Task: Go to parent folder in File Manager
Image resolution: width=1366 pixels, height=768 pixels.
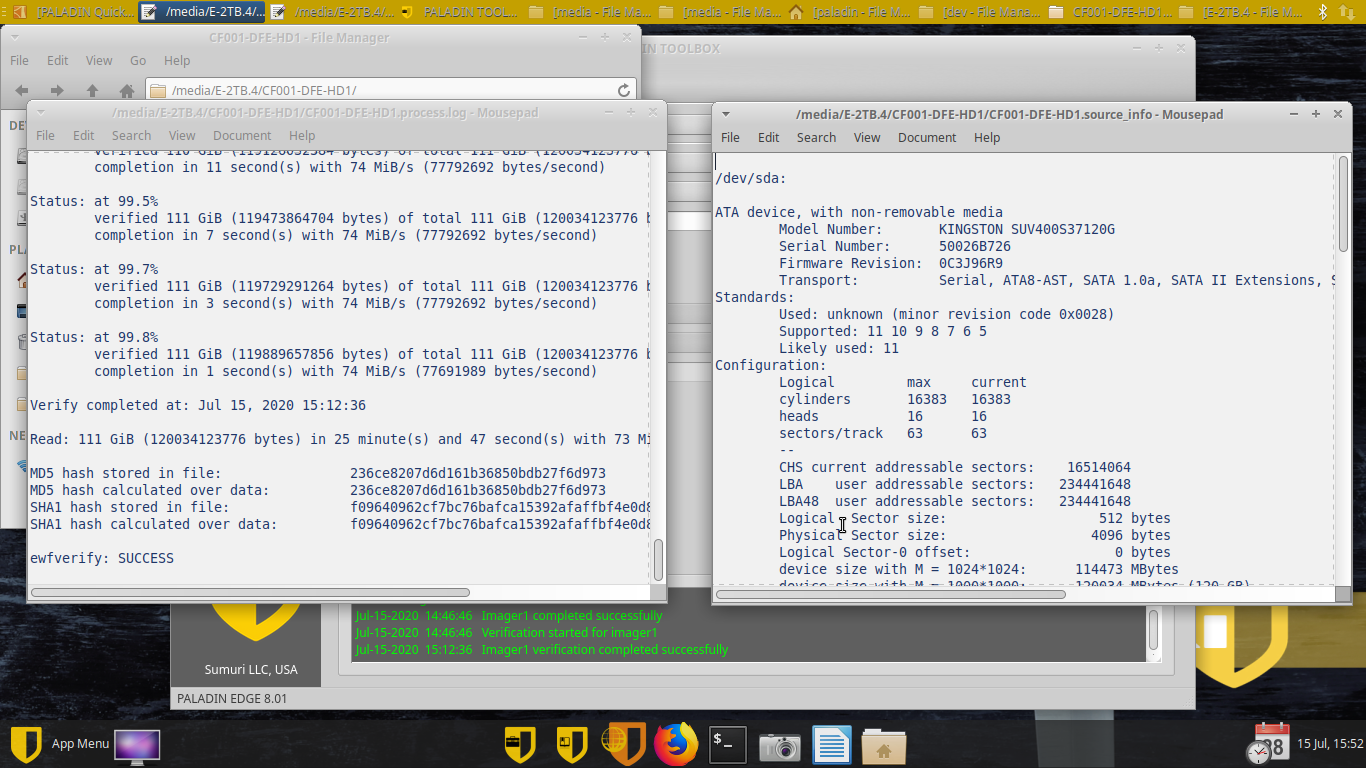Action: [92, 90]
